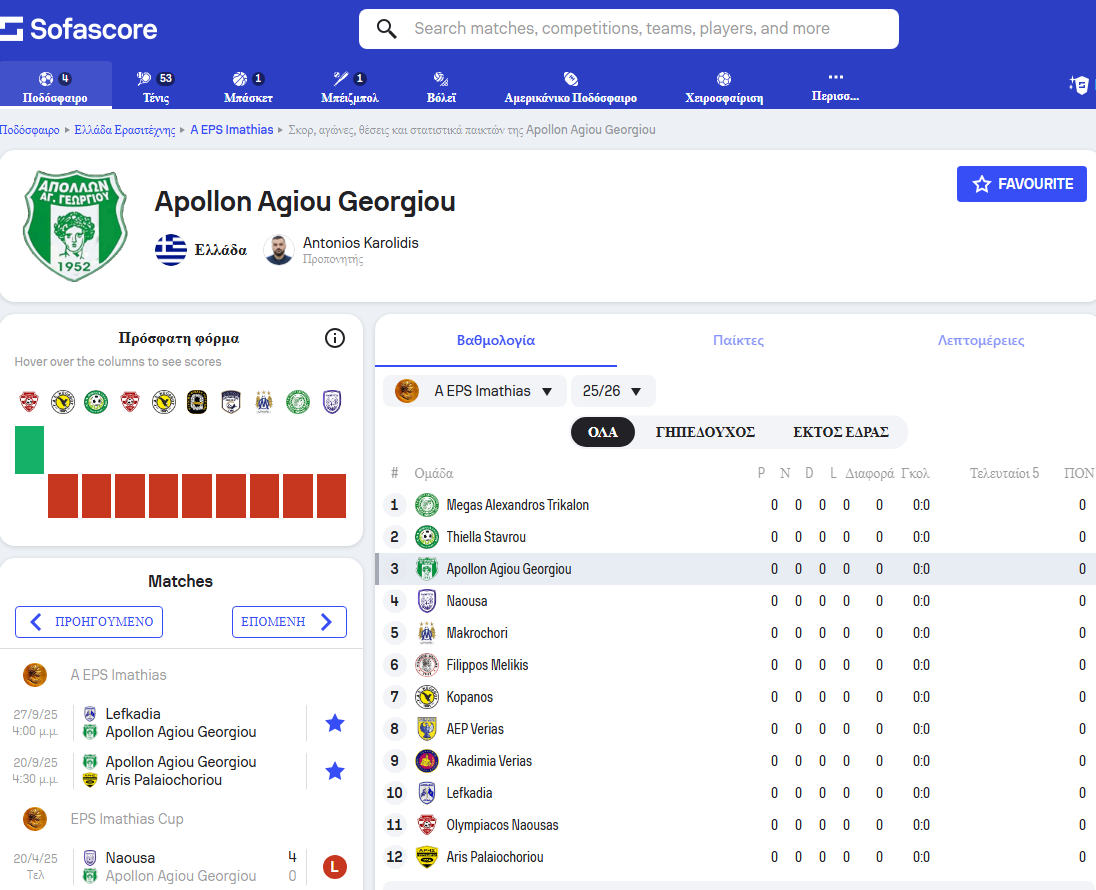
Task: Open the 25/26 season dropdown
Action: tap(613, 391)
